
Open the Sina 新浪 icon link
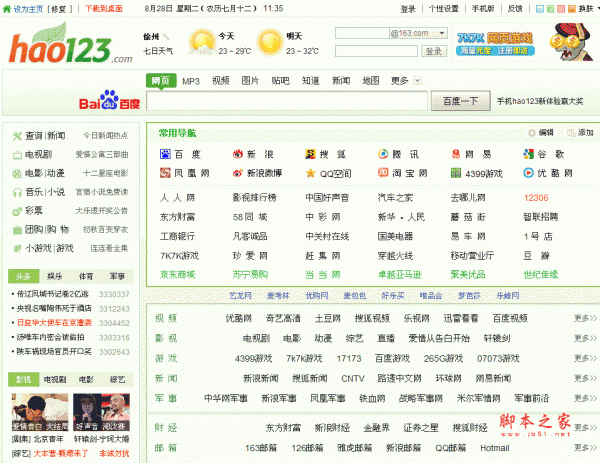coord(238,154)
